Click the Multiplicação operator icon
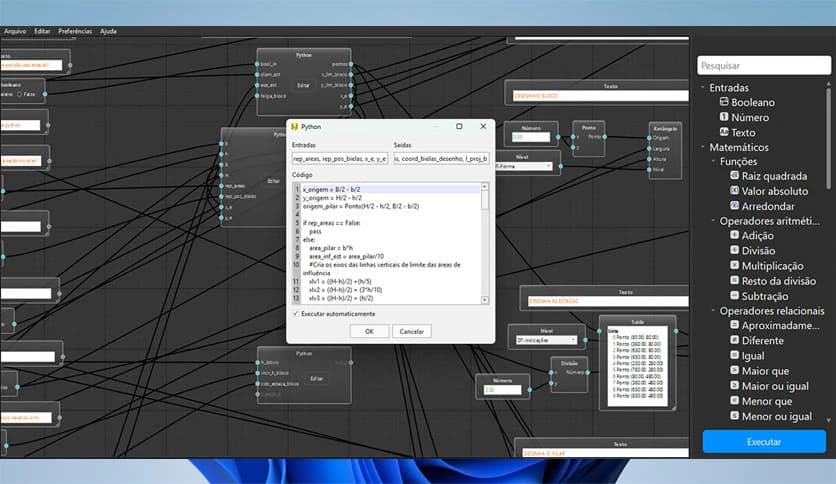The image size is (836, 484). (734, 265)
